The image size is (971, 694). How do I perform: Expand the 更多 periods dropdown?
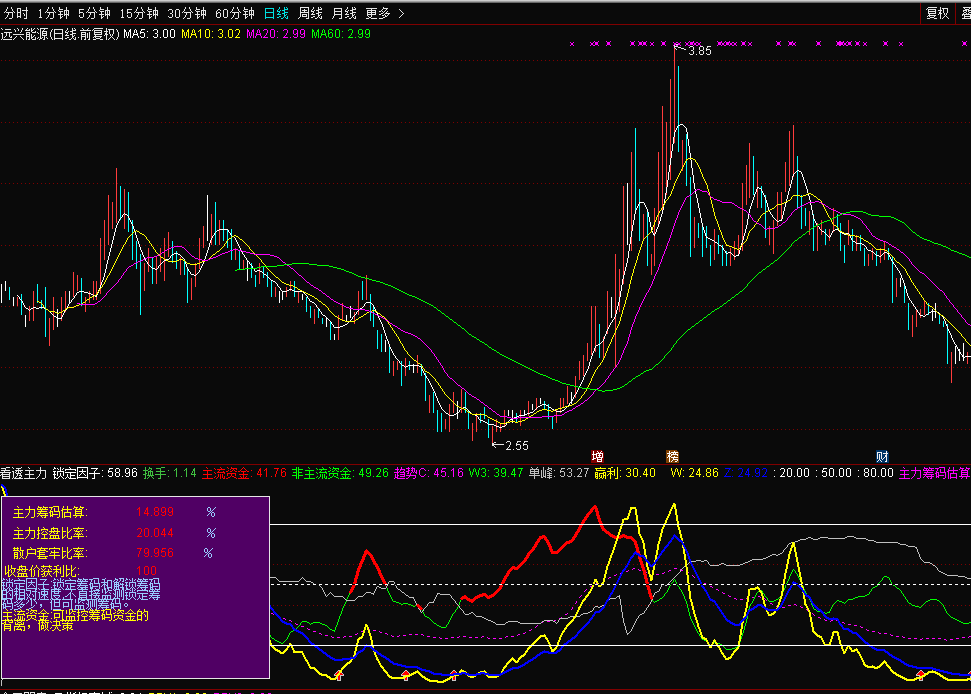(x=385, y=13)
